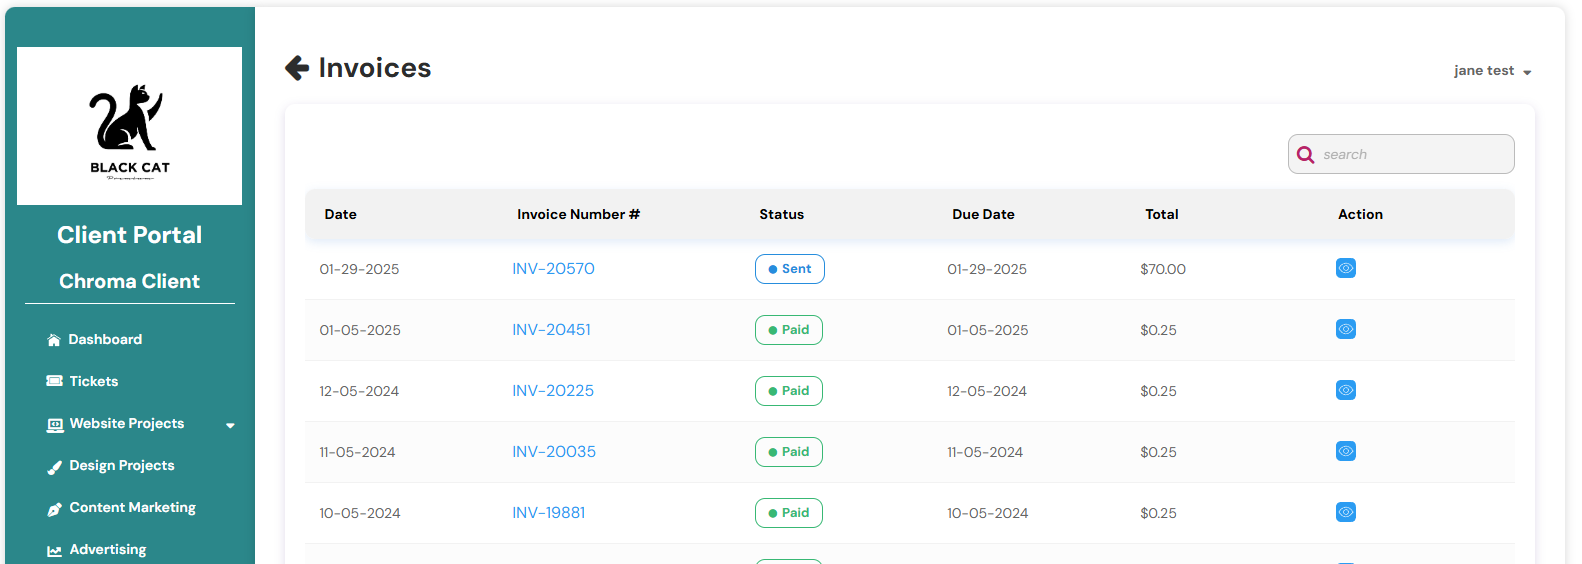View invoice INV-20570 with eye icon

pos(1346,268)
